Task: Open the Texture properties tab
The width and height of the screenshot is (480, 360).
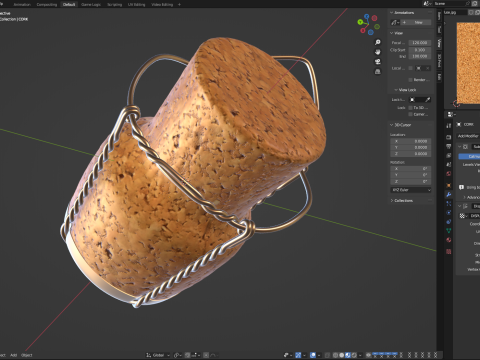Action: (x=449, y=252)
